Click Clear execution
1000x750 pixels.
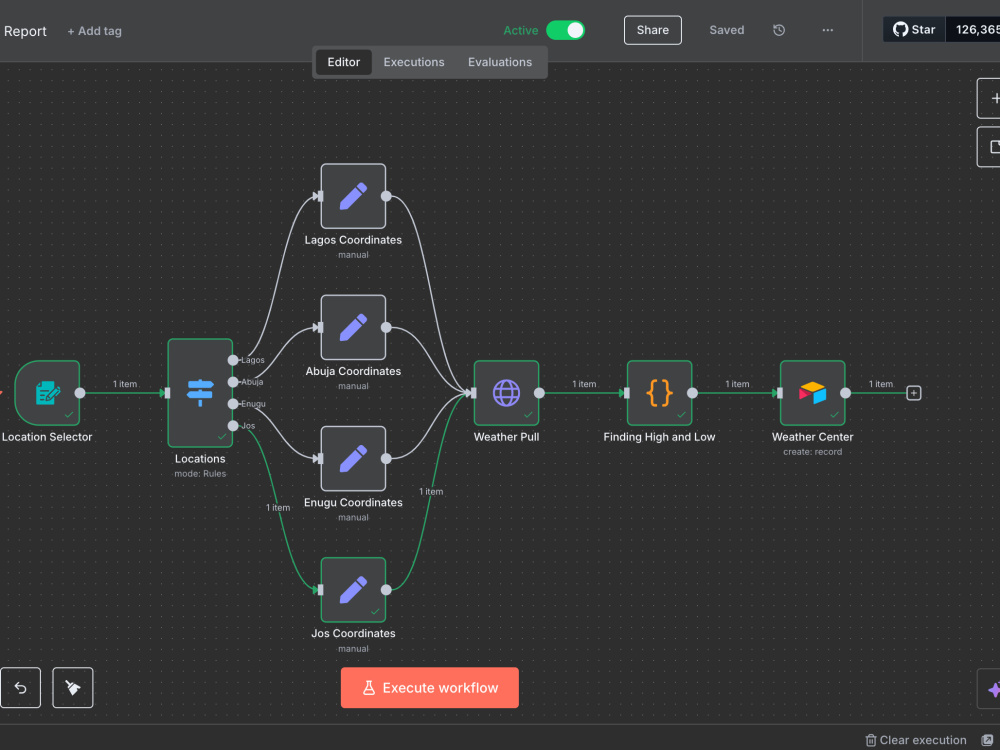916,740
